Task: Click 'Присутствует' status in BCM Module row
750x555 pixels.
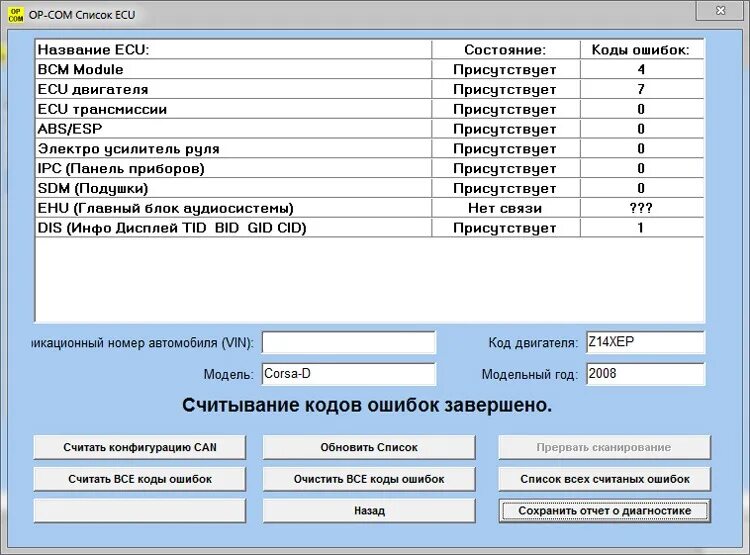Action: click(x=505, y=70)
